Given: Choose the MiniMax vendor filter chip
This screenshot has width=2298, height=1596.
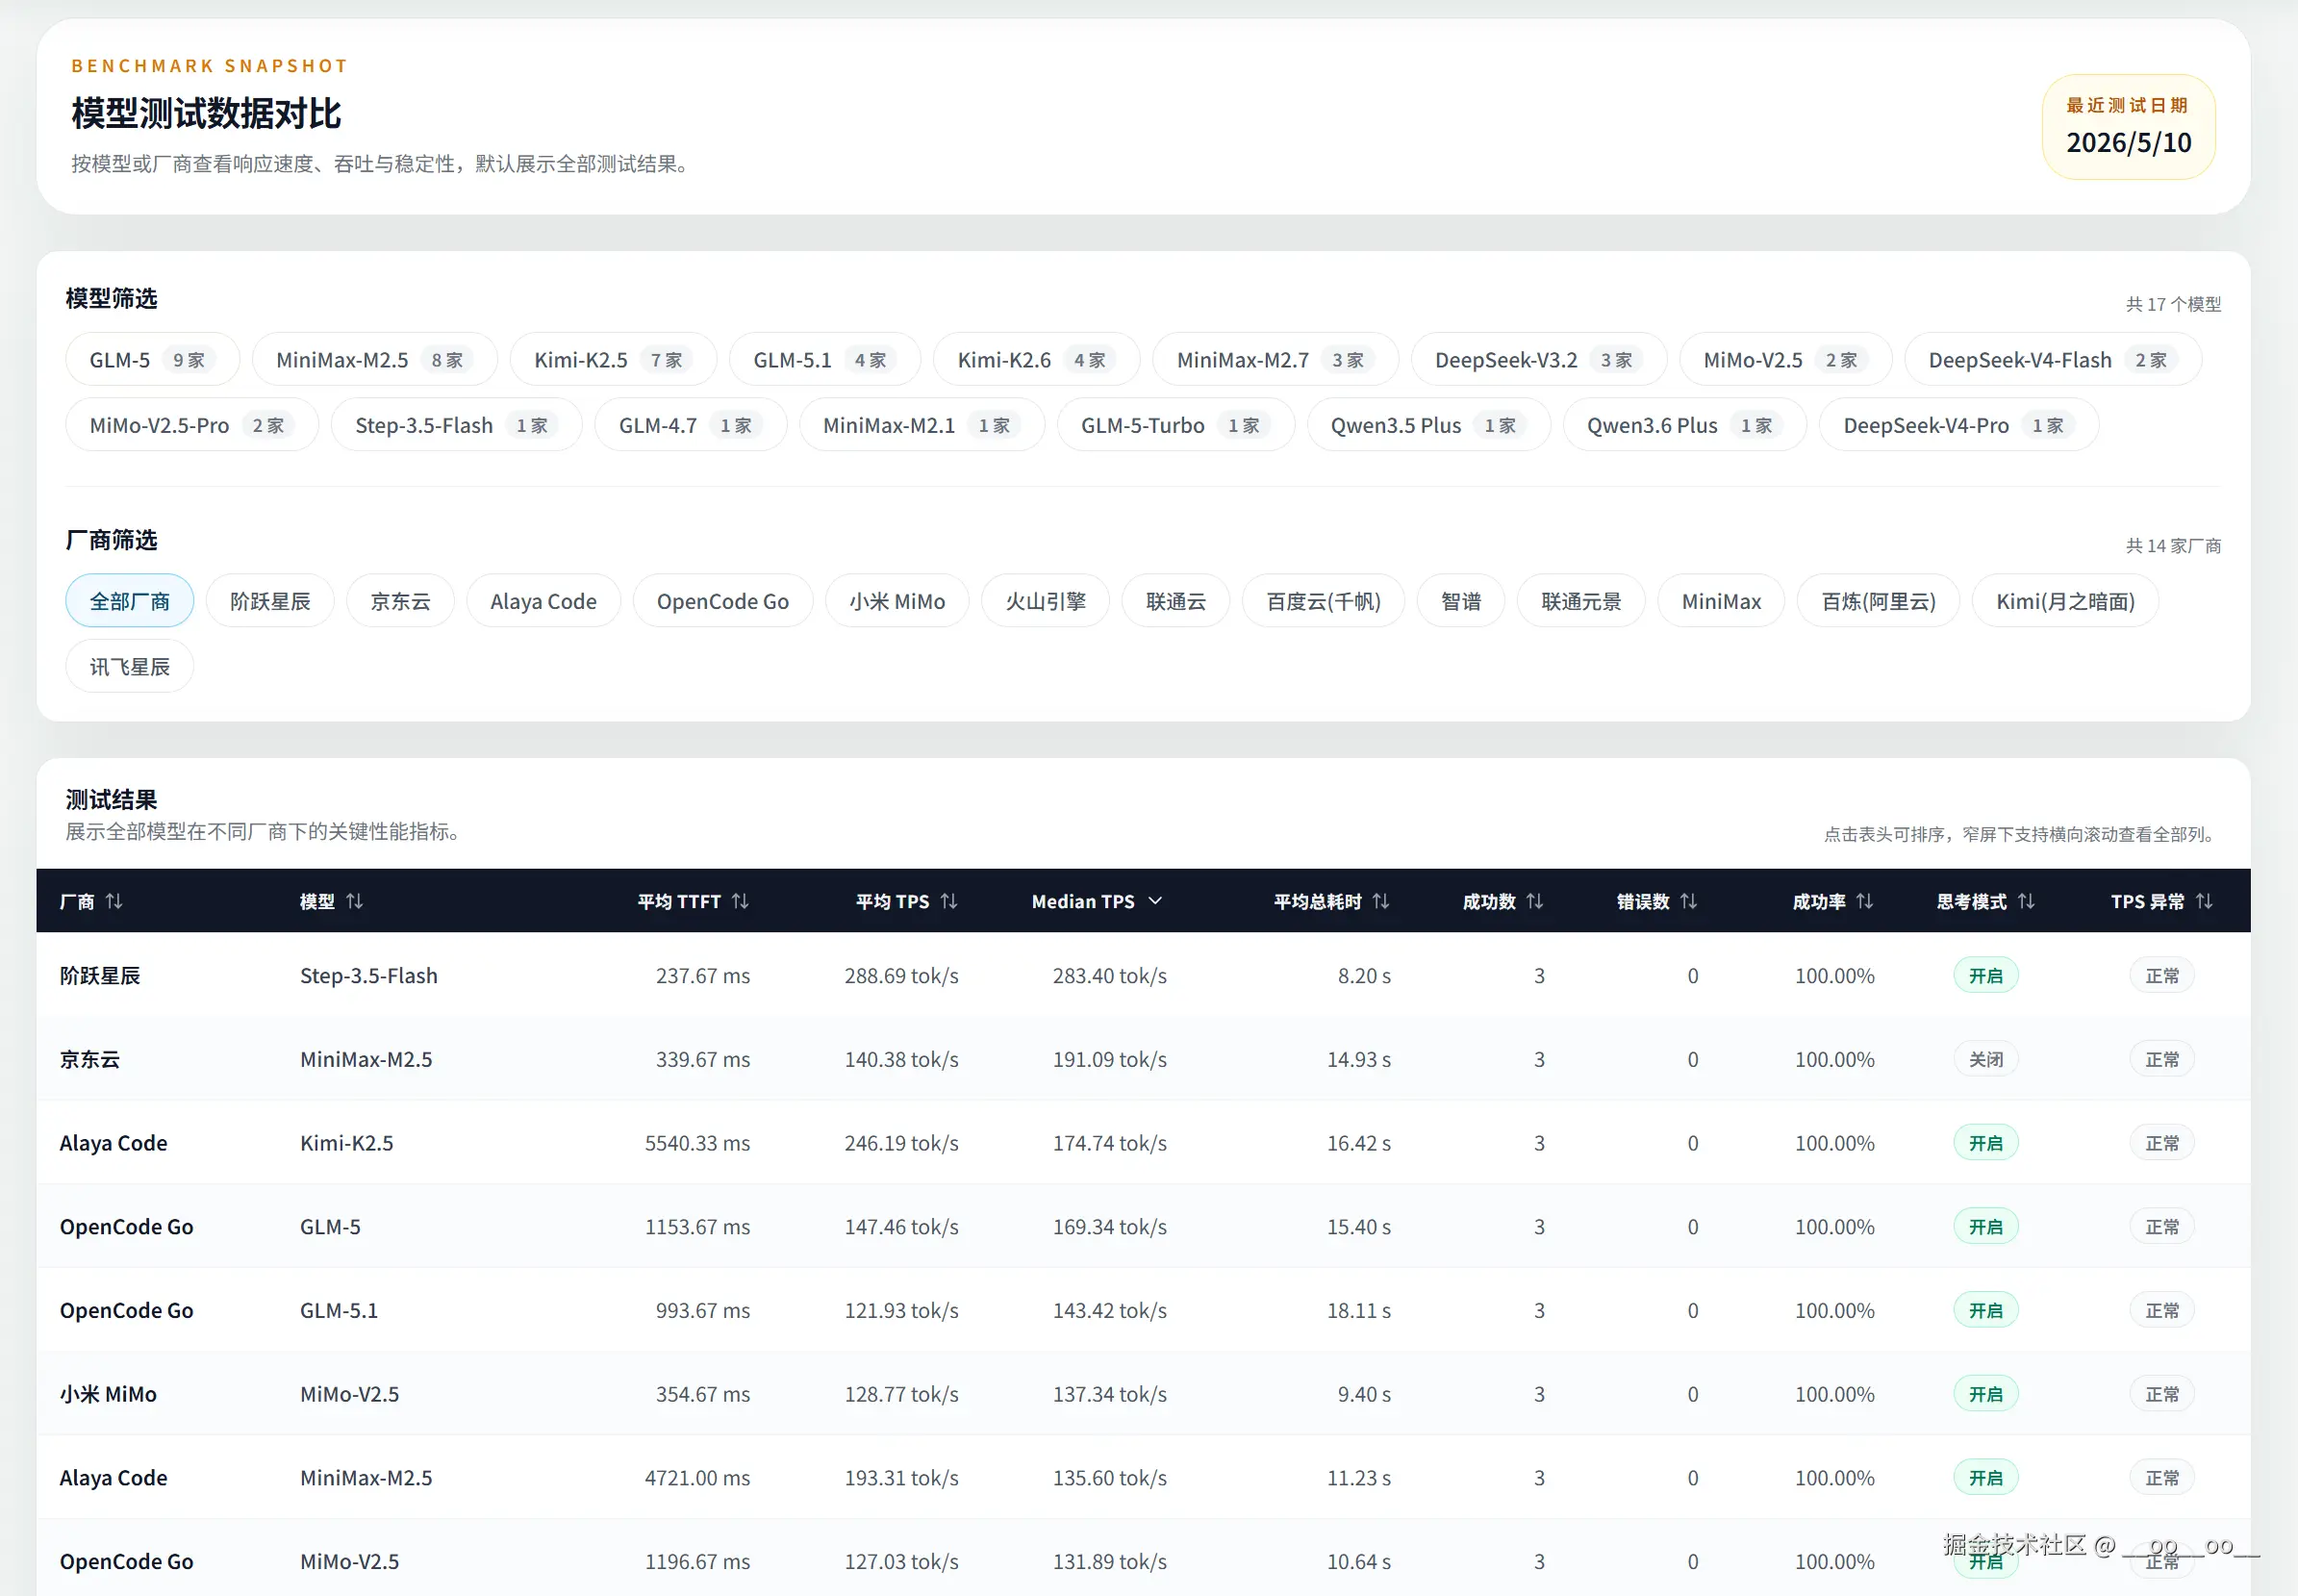Looking at the screenshot, I should coord(1721,601).
